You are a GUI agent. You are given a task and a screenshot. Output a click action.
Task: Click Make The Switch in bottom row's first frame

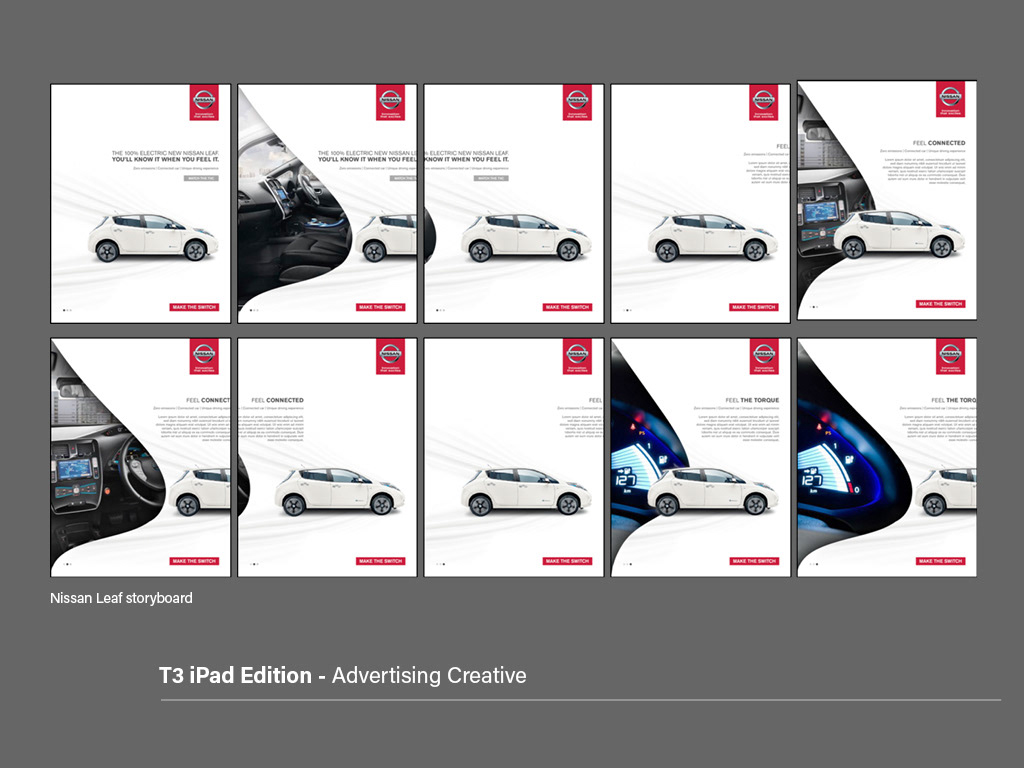pyautogui.click(x=194, y=561)
